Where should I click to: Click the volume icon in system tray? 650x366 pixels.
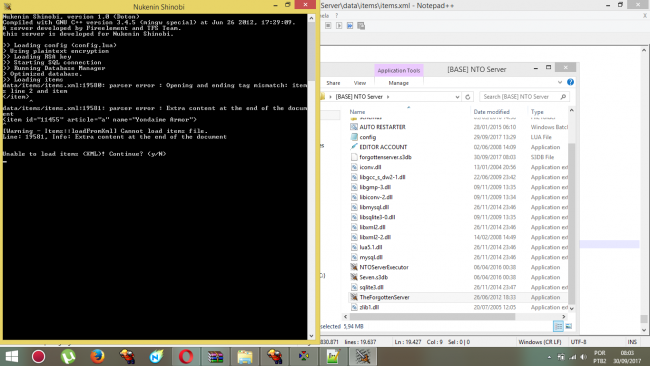(584, 357)
